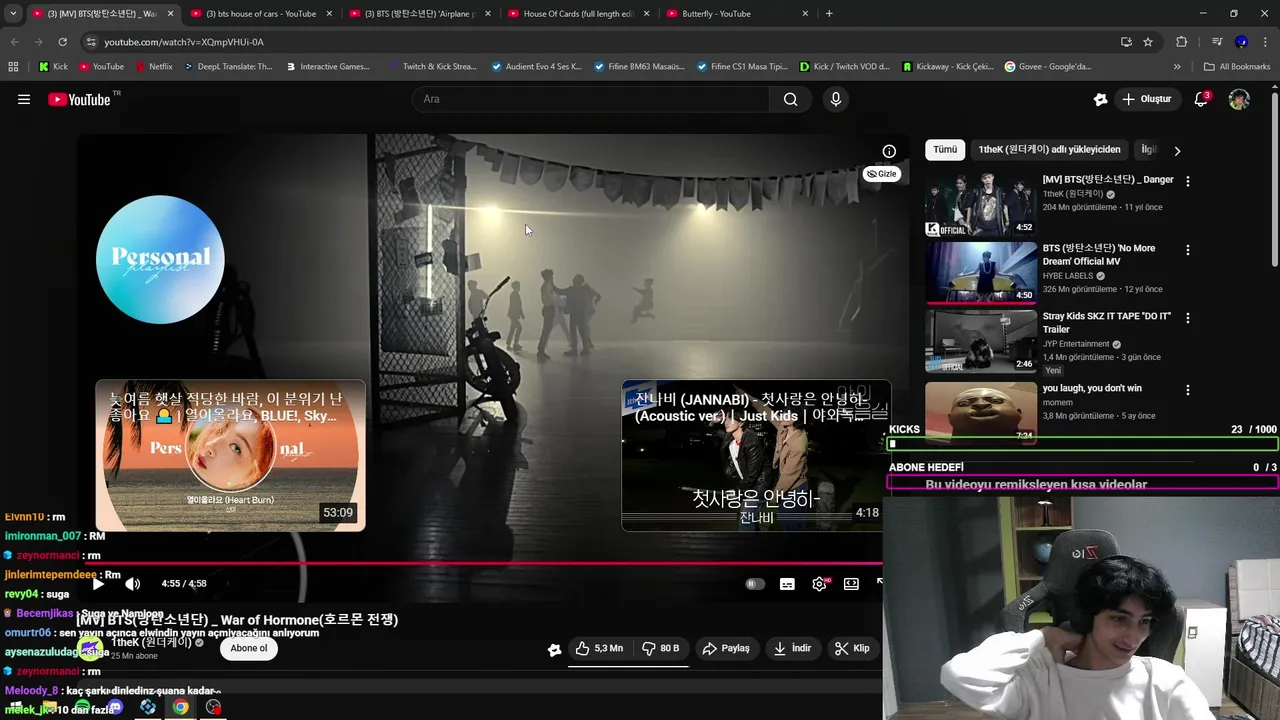Open options menu for BTS Danger video
This screenshot has height=720, width=1280.
[1187, 182]
